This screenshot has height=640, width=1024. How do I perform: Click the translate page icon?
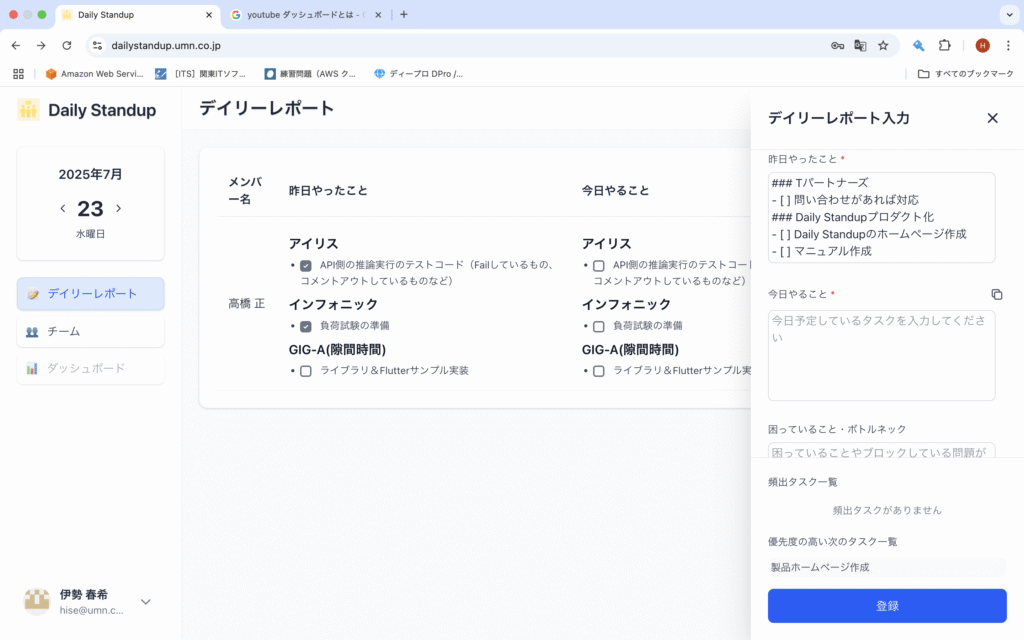[x=860, y=45]
